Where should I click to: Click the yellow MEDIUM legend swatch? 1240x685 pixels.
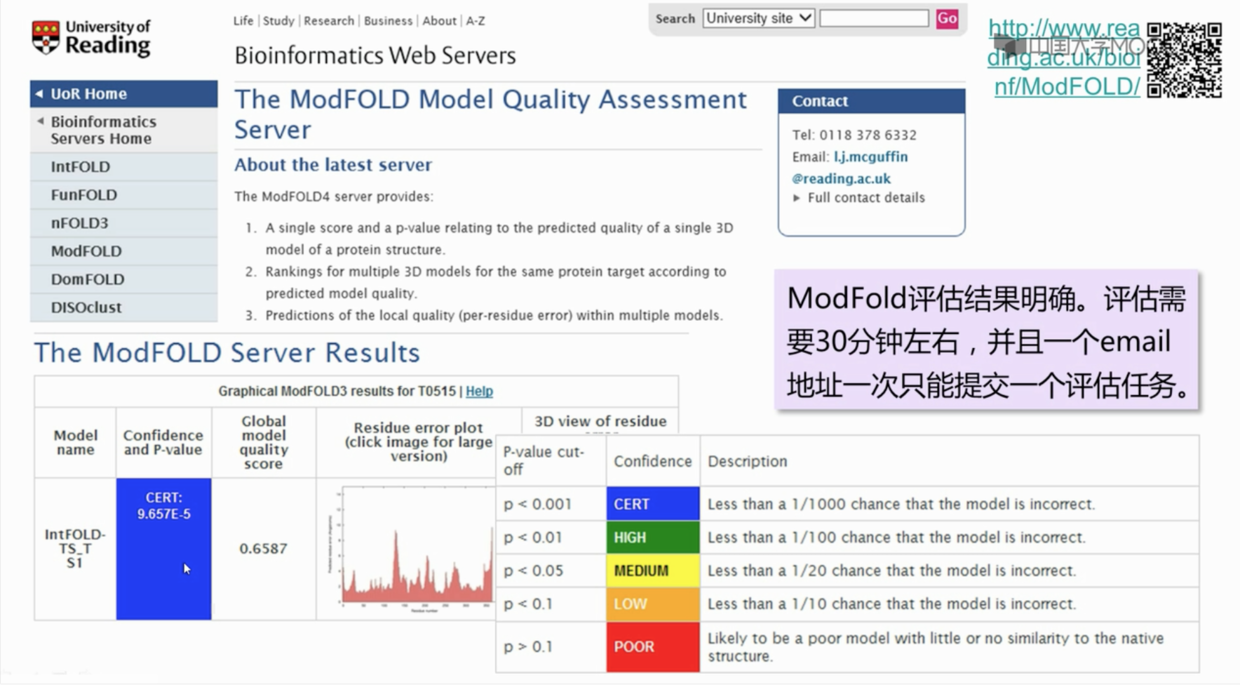pos(653,570)
